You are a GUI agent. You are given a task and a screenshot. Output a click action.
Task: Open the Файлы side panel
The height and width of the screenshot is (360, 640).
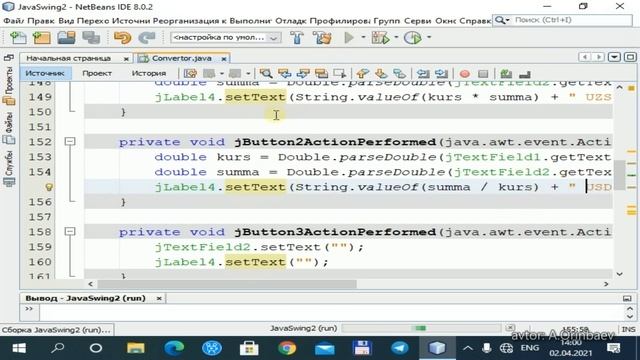point(9,128)
